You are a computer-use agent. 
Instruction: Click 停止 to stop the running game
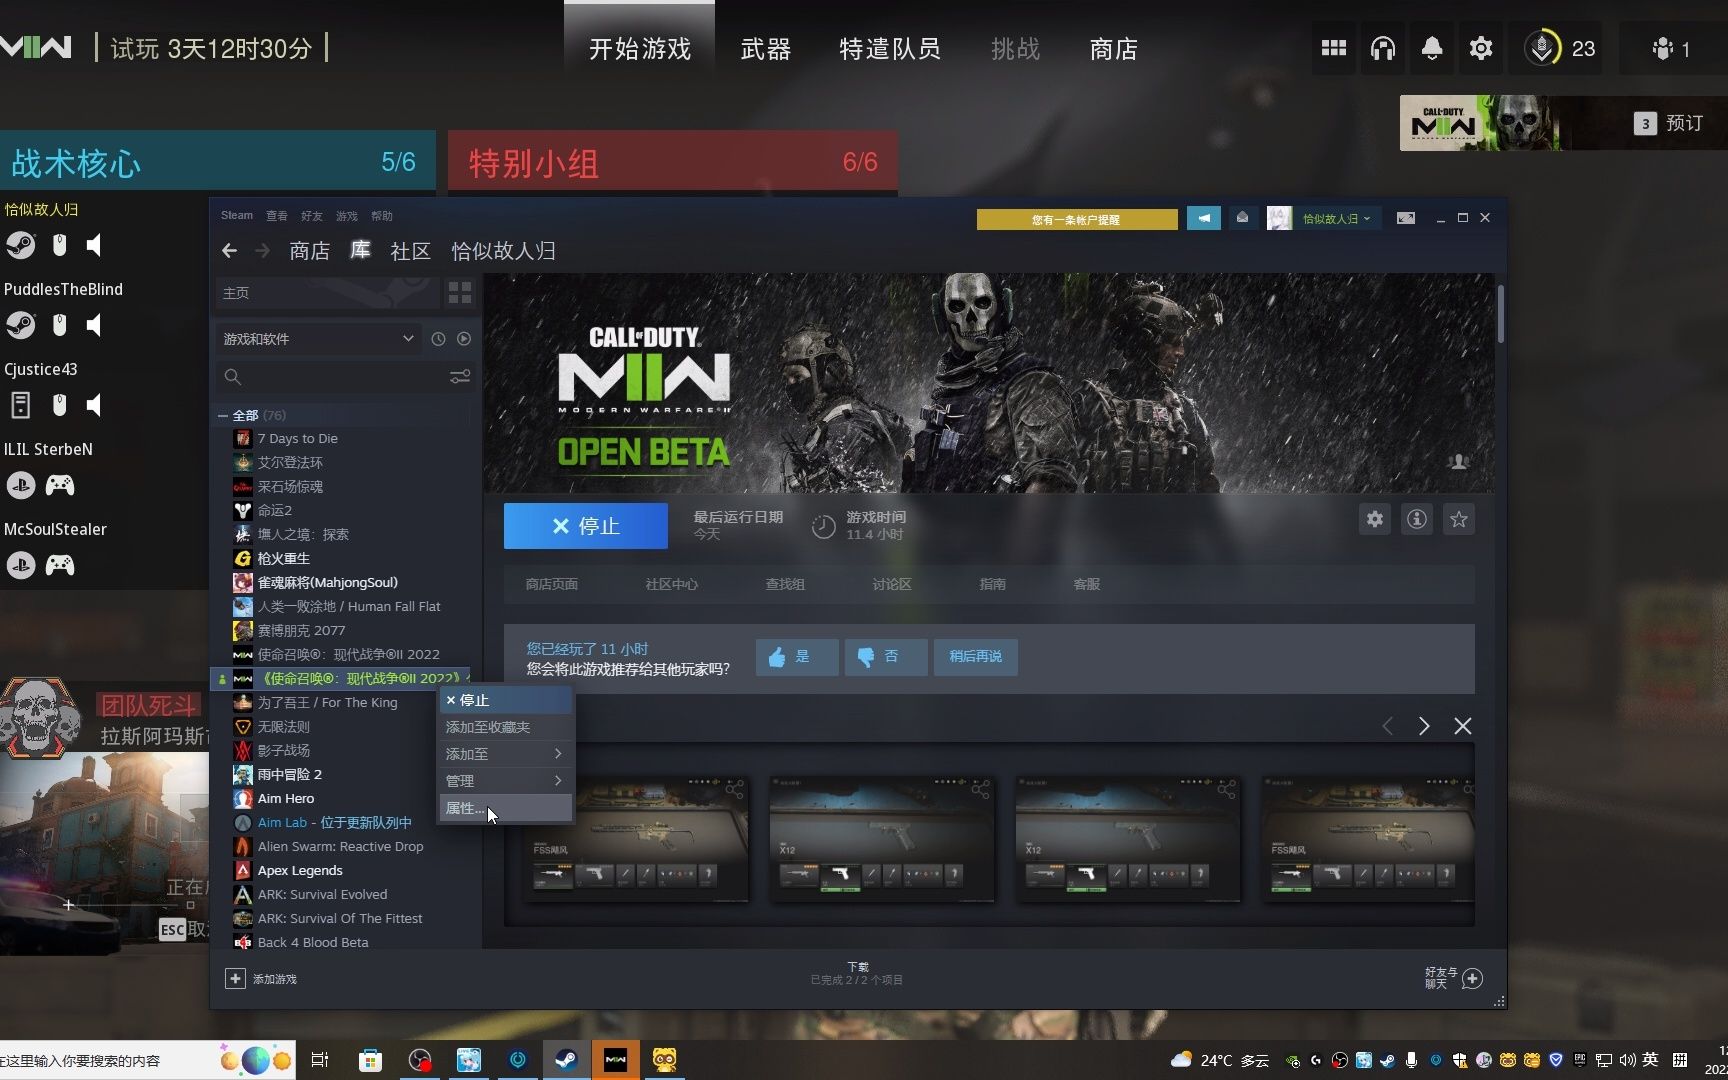[x=585, y=526]
